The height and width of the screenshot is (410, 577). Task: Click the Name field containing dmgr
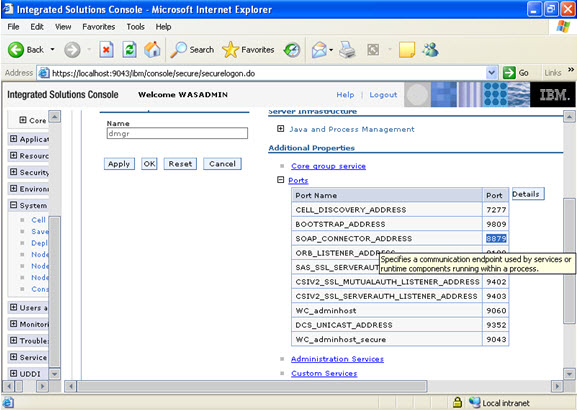pyautogui.click(x=177, y=133)
